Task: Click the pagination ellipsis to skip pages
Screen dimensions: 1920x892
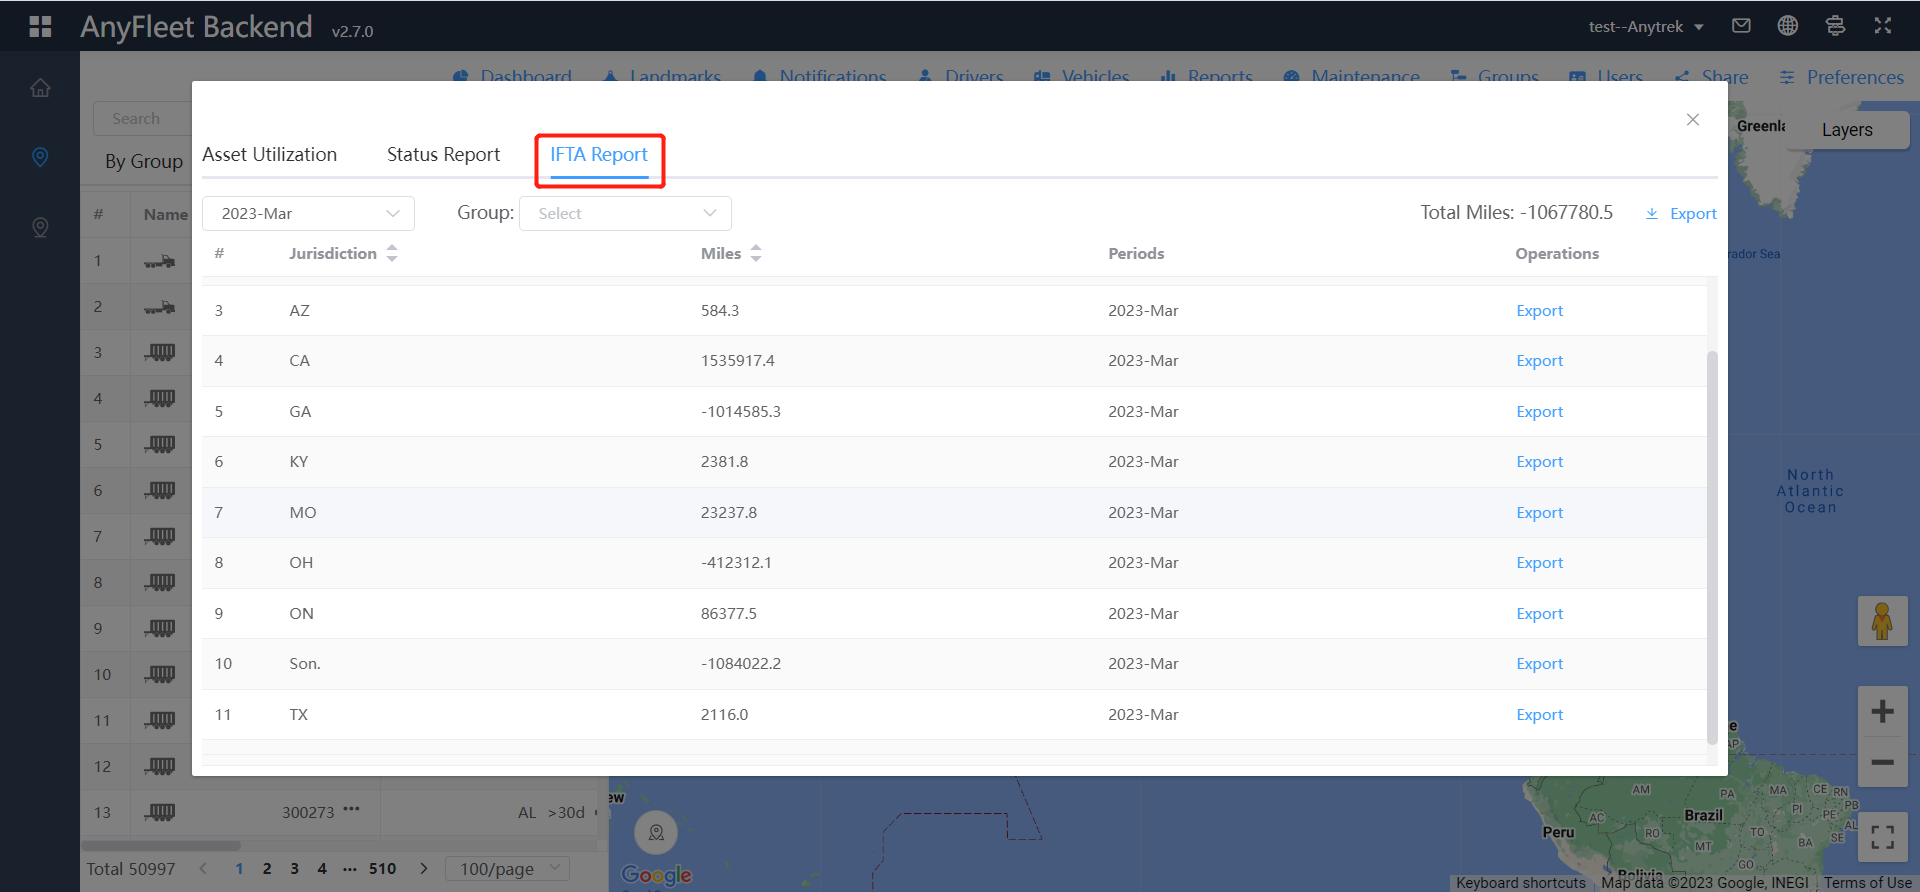Action: tap(350, 868)
